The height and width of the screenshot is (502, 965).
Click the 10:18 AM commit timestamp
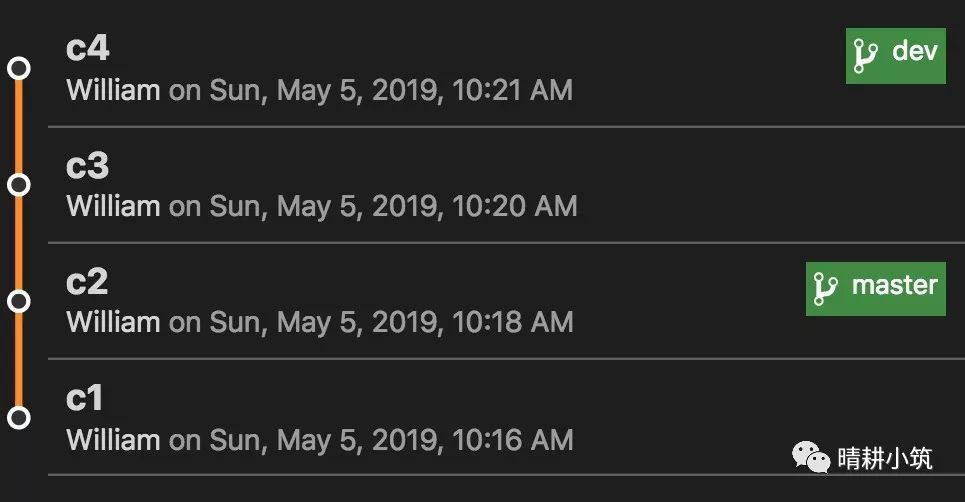point(513,323)
